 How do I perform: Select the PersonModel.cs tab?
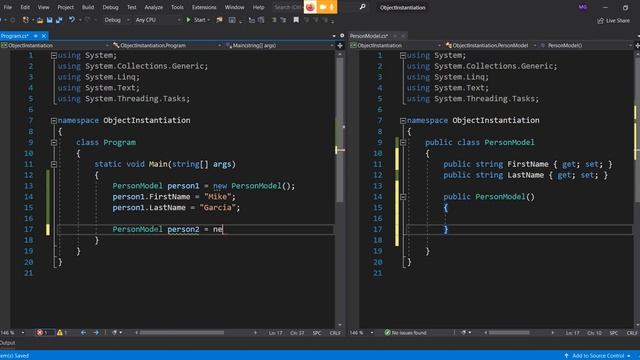click(x=369, y=36)
